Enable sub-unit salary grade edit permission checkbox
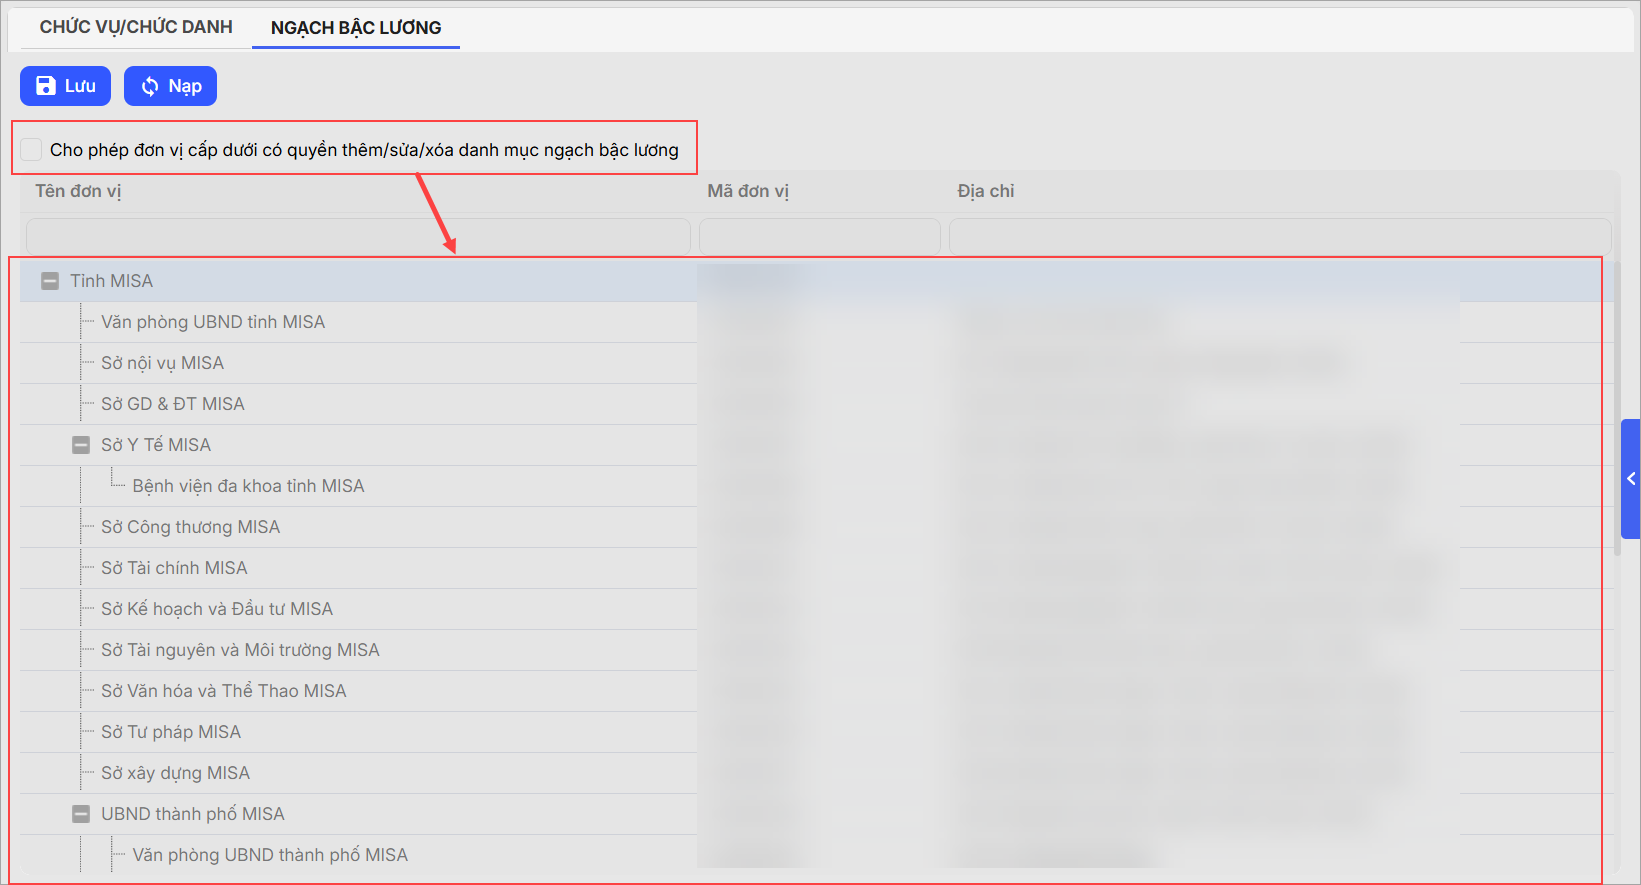This screenshot has width=1641, height=885. 32,150
